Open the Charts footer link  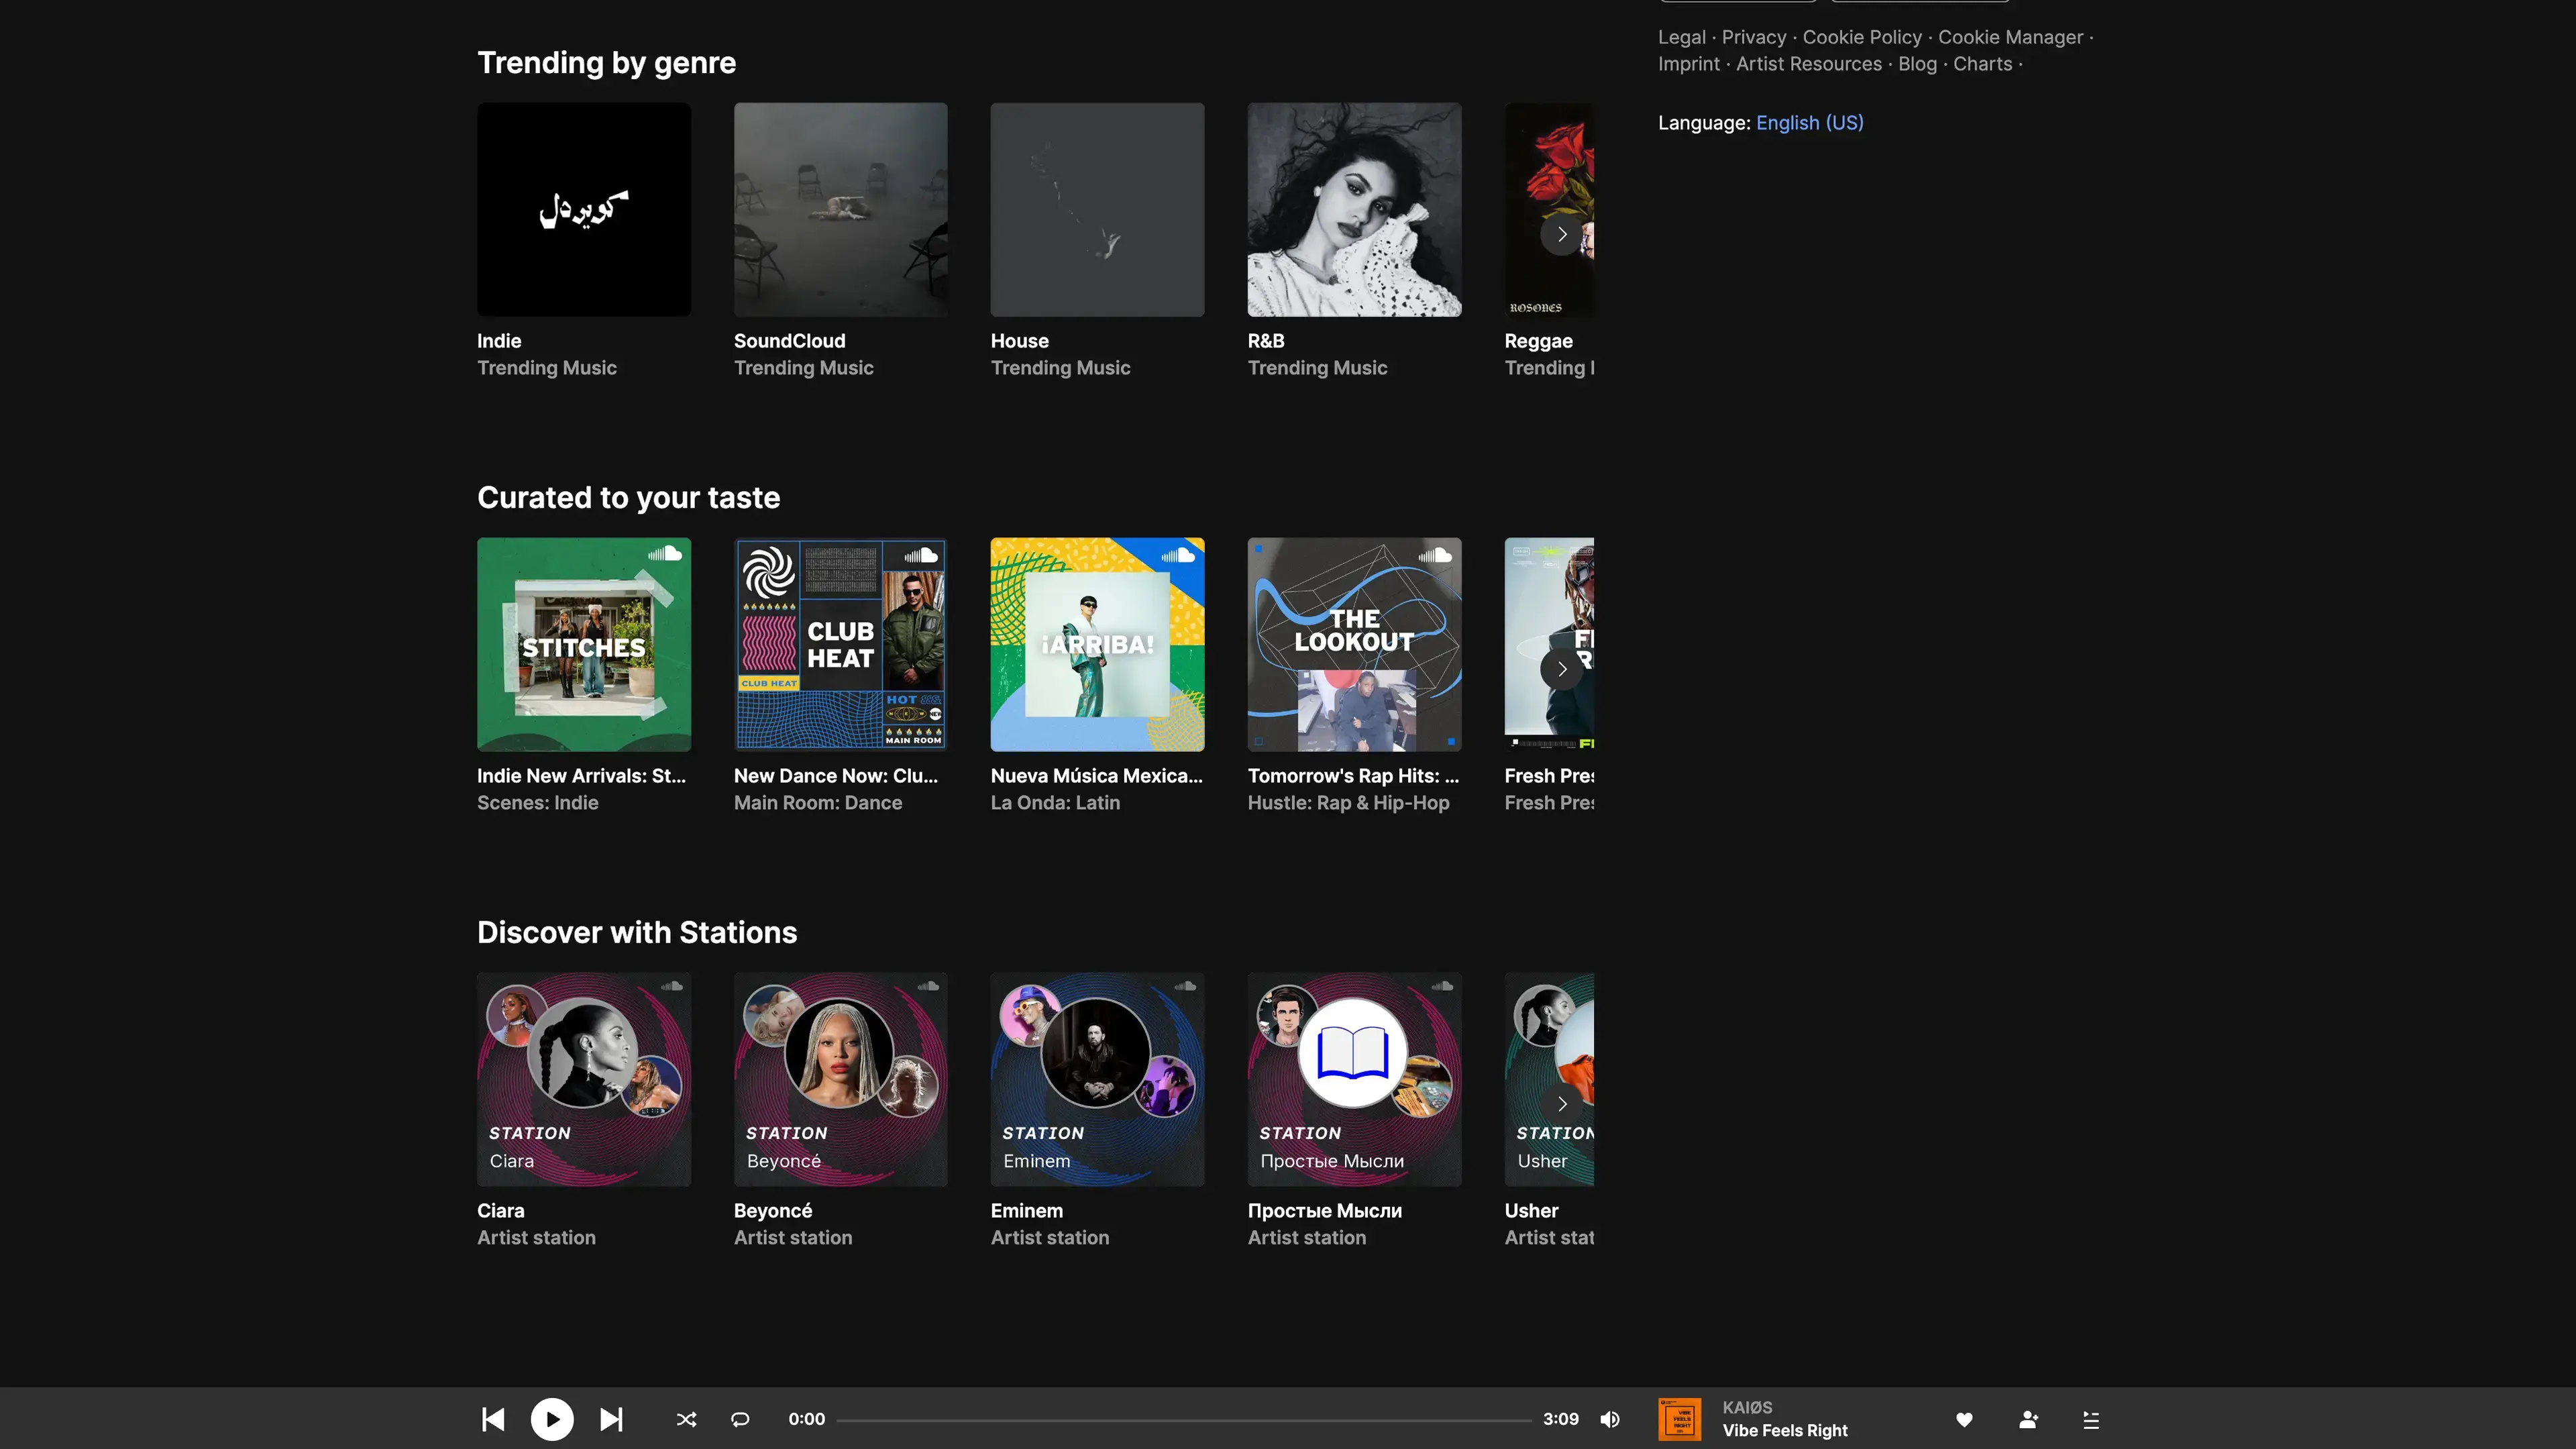tap(1982, 64)
